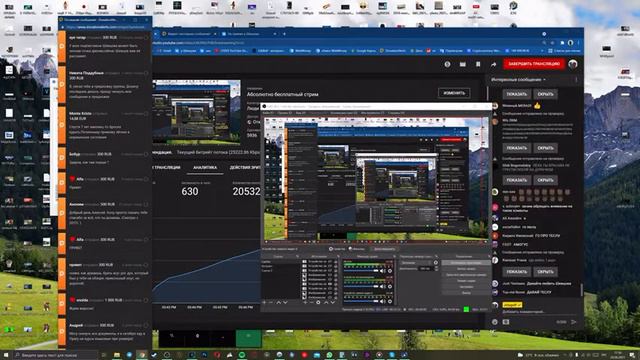Screen dimensions: 640x360
Task: Click Режим студии in OBS controls
Action: [x=466, y=281]
